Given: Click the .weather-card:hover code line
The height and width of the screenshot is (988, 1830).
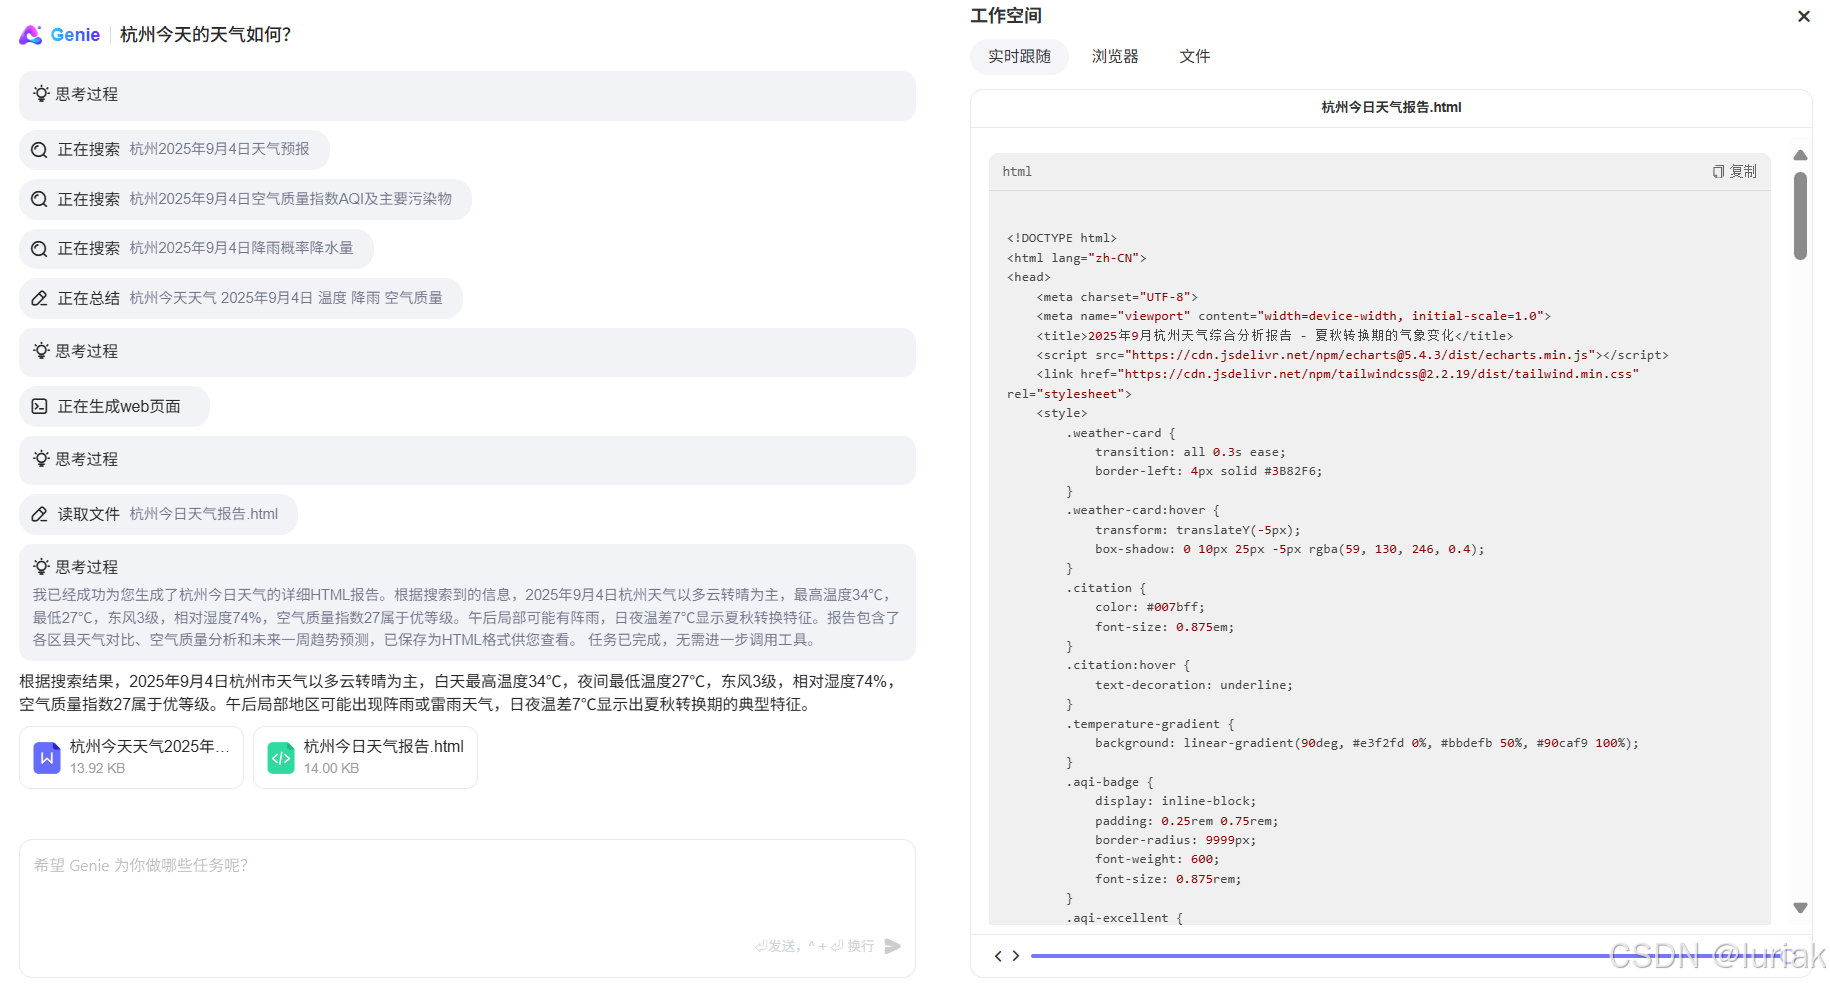Looking at the screenshot, I should tap(1143, 510).
